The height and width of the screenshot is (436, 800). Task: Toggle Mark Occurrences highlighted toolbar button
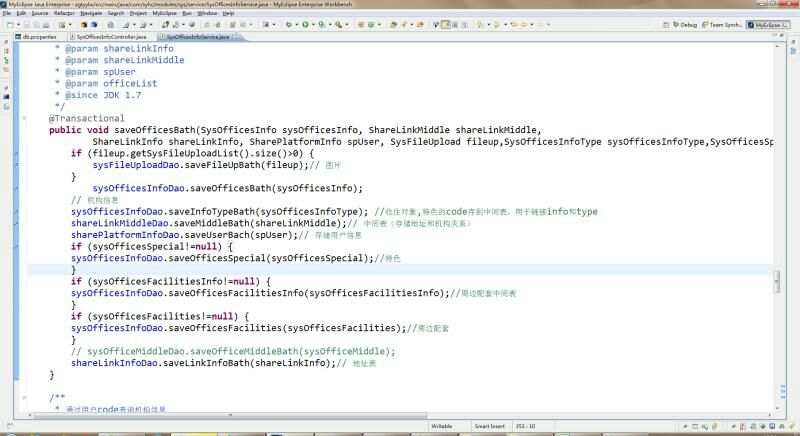click(x=448, y=23)
